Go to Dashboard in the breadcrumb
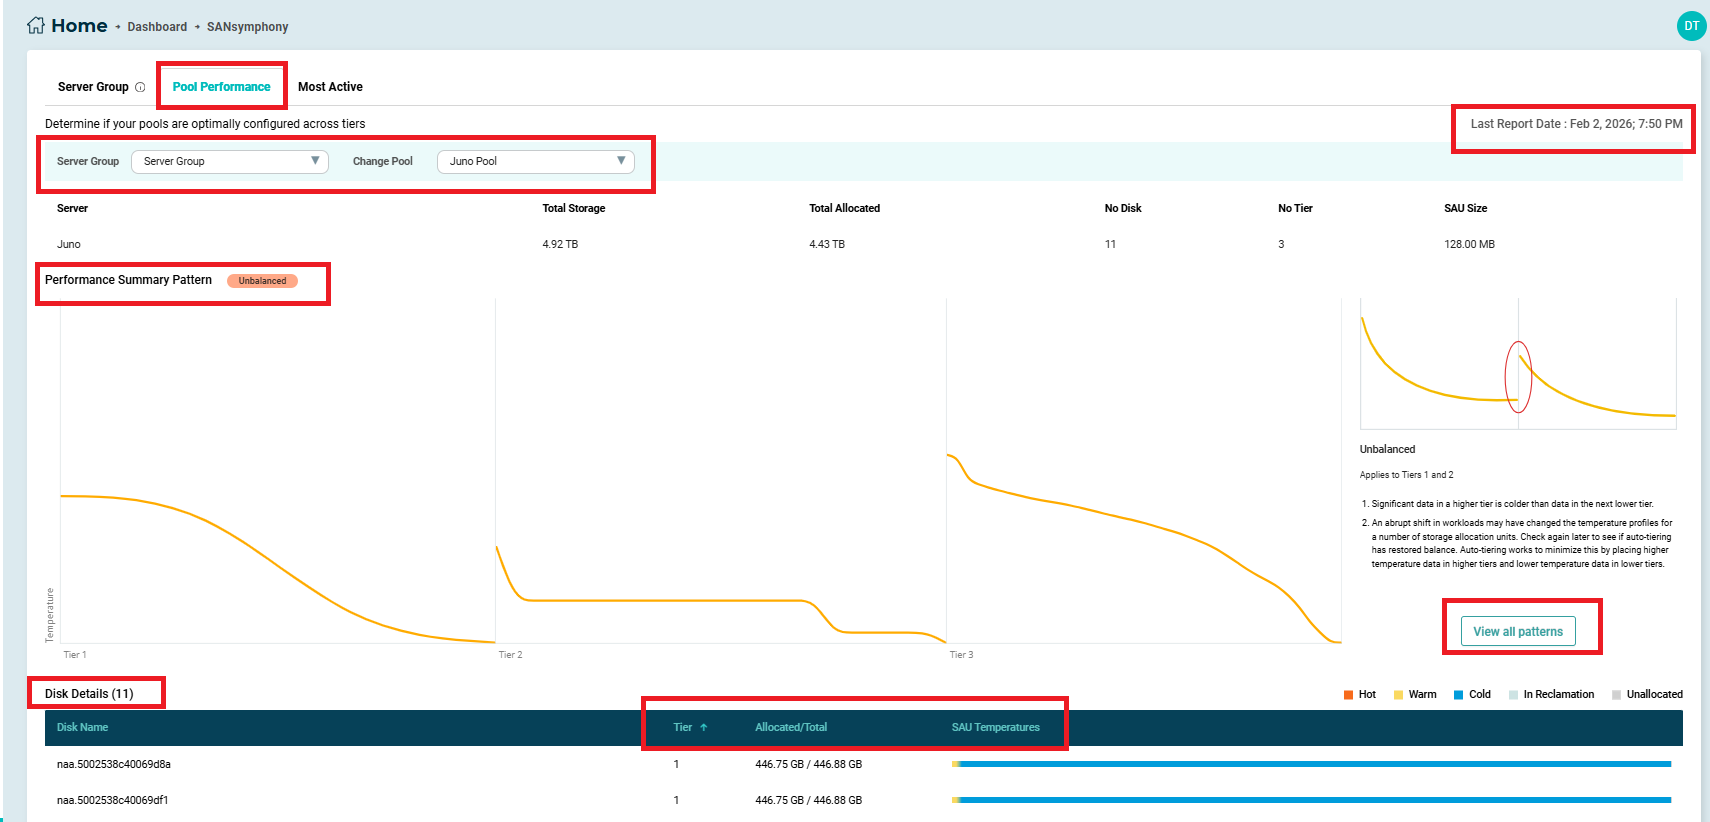This screenshot has width=1710, height=822. pyautogui.click(x=157, y=27)
